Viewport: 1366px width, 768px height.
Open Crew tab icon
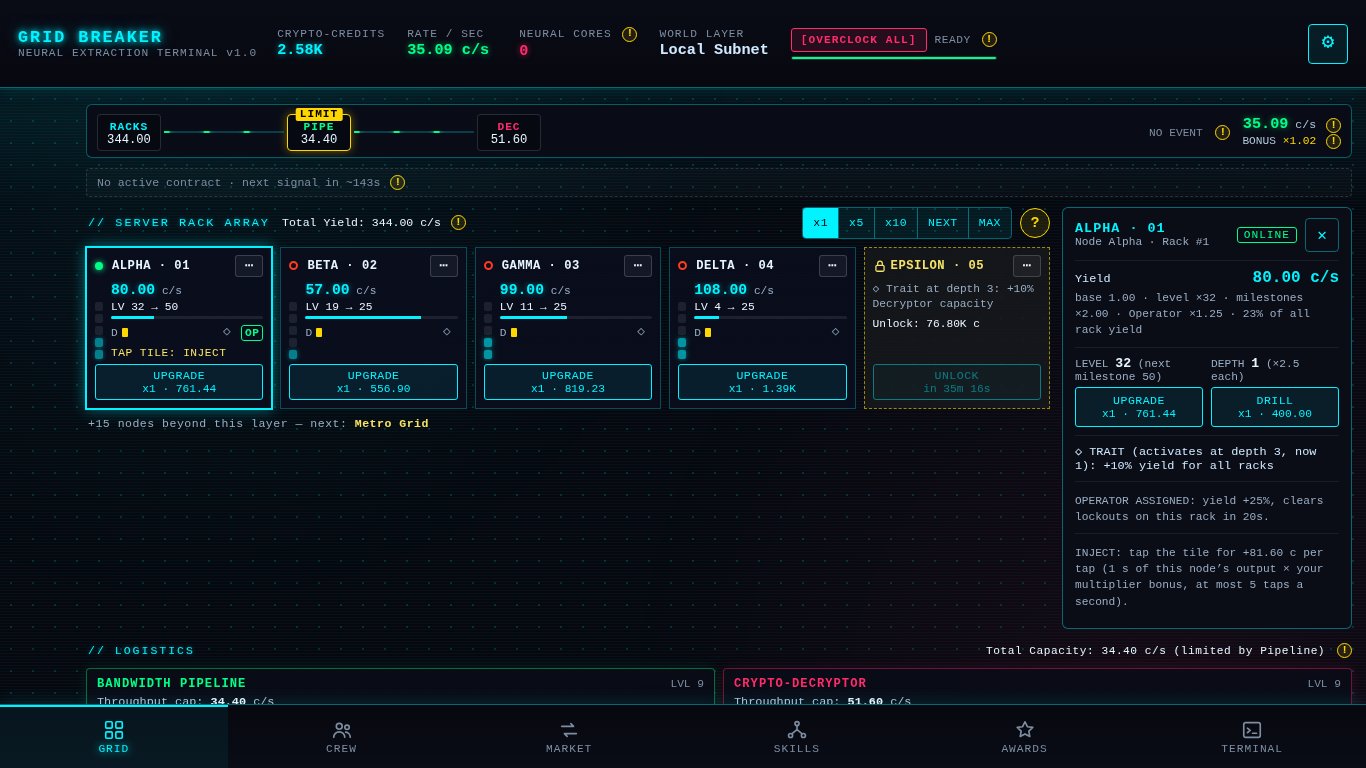click(x=341, y=730)
